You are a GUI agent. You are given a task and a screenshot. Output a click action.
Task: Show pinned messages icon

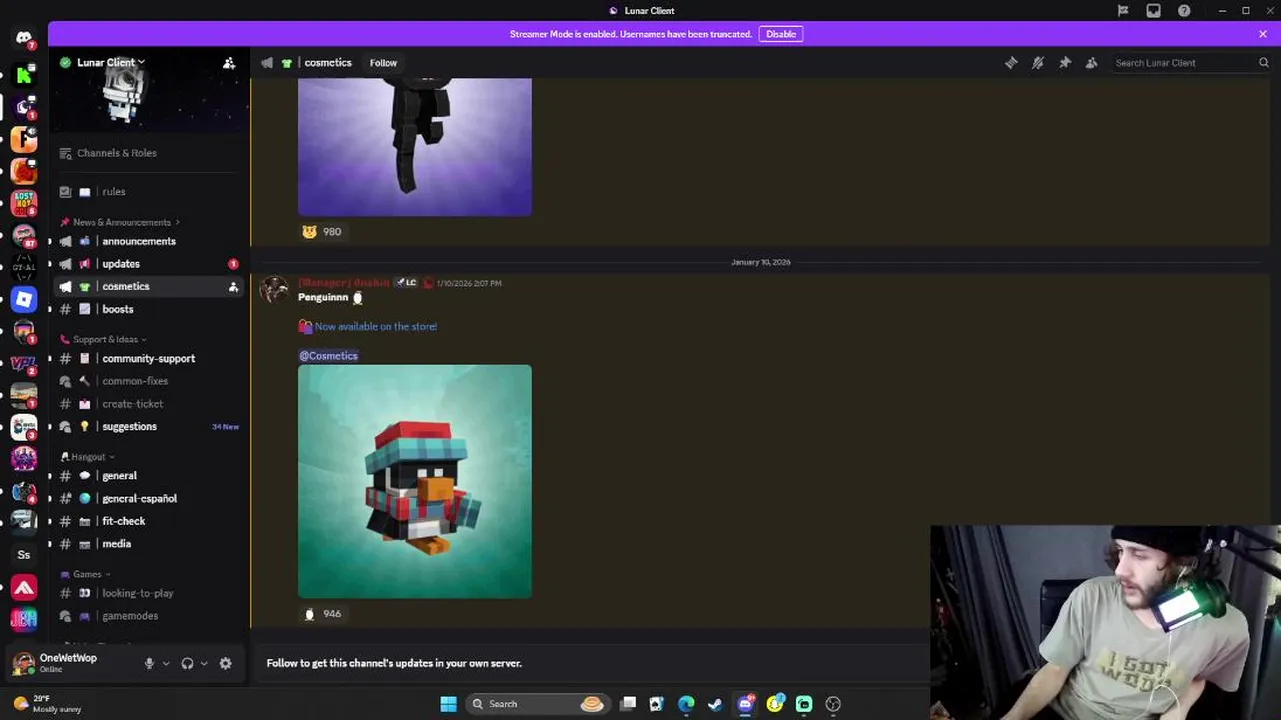pos(1065,63)
